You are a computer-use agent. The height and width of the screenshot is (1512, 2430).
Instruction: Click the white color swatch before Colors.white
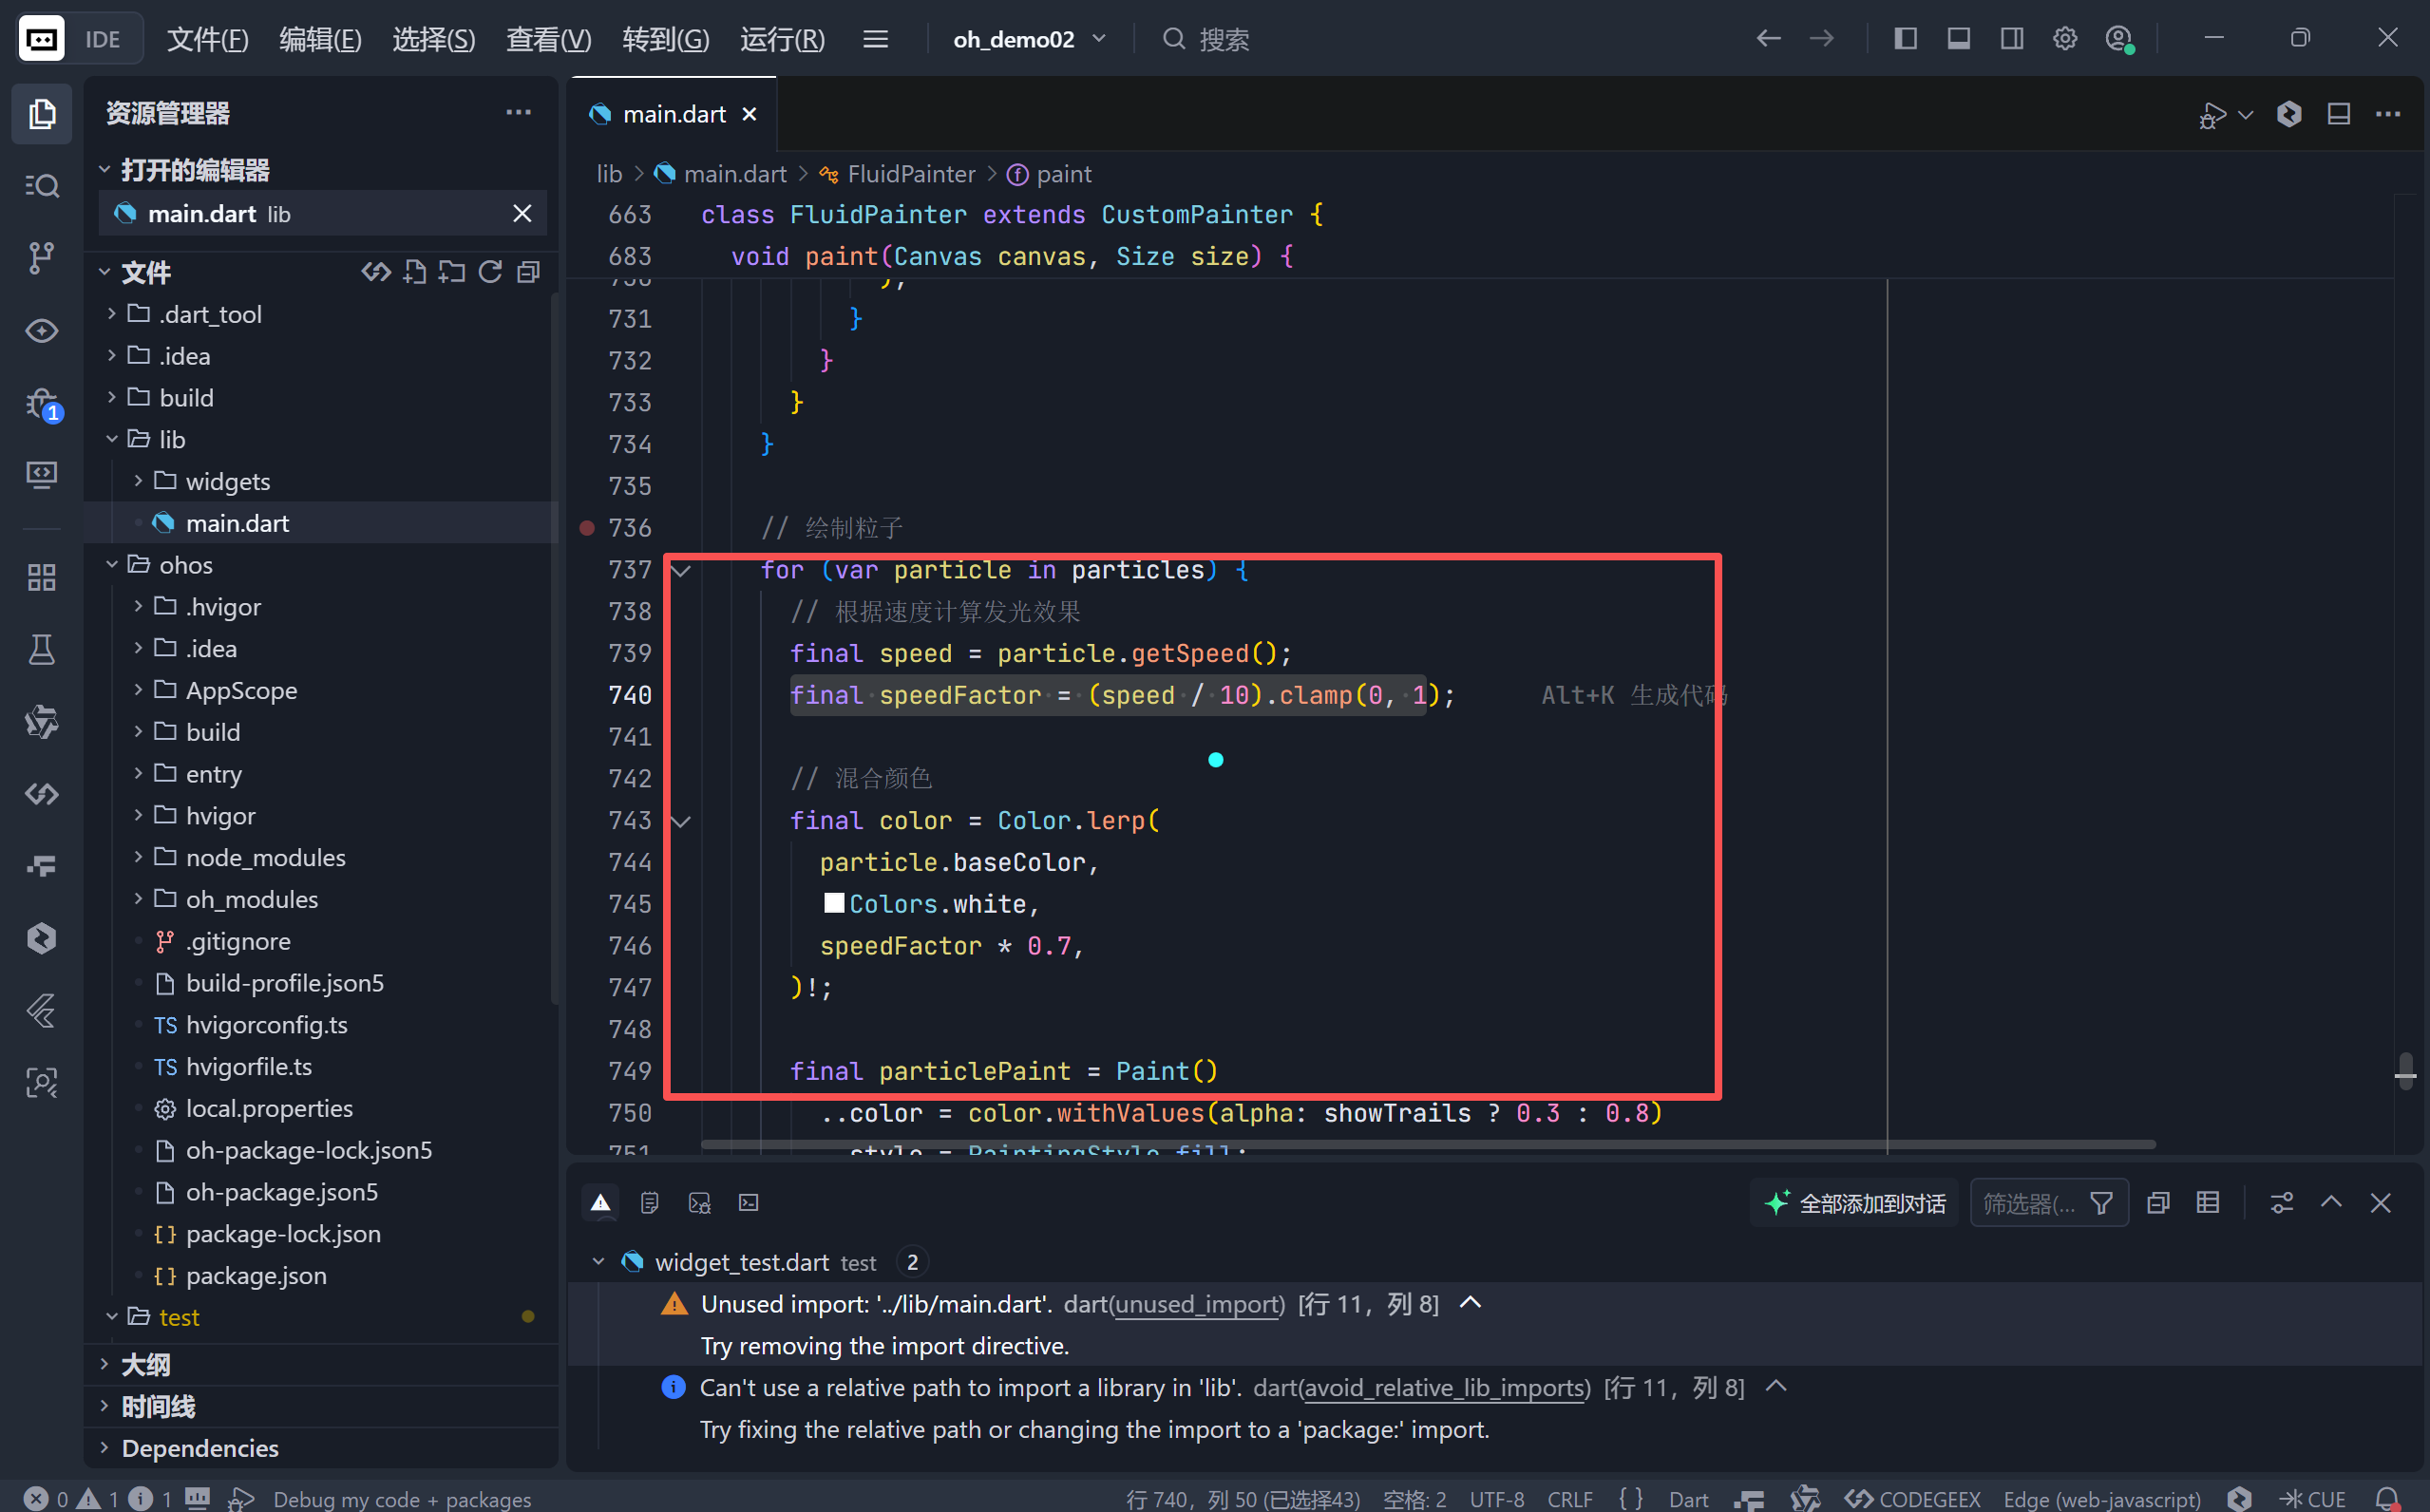(x=833, y=903)
